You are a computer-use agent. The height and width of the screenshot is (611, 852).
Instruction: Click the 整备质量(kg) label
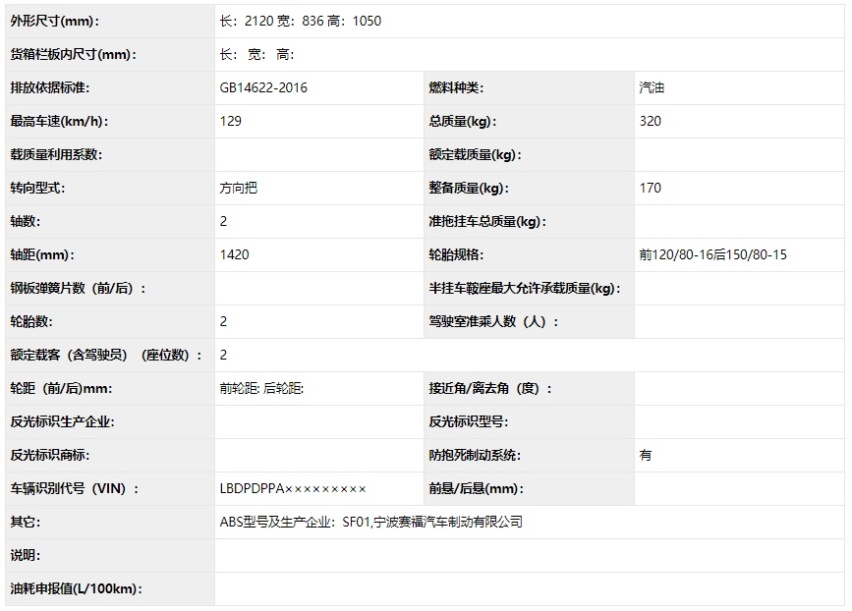(468, 188)
